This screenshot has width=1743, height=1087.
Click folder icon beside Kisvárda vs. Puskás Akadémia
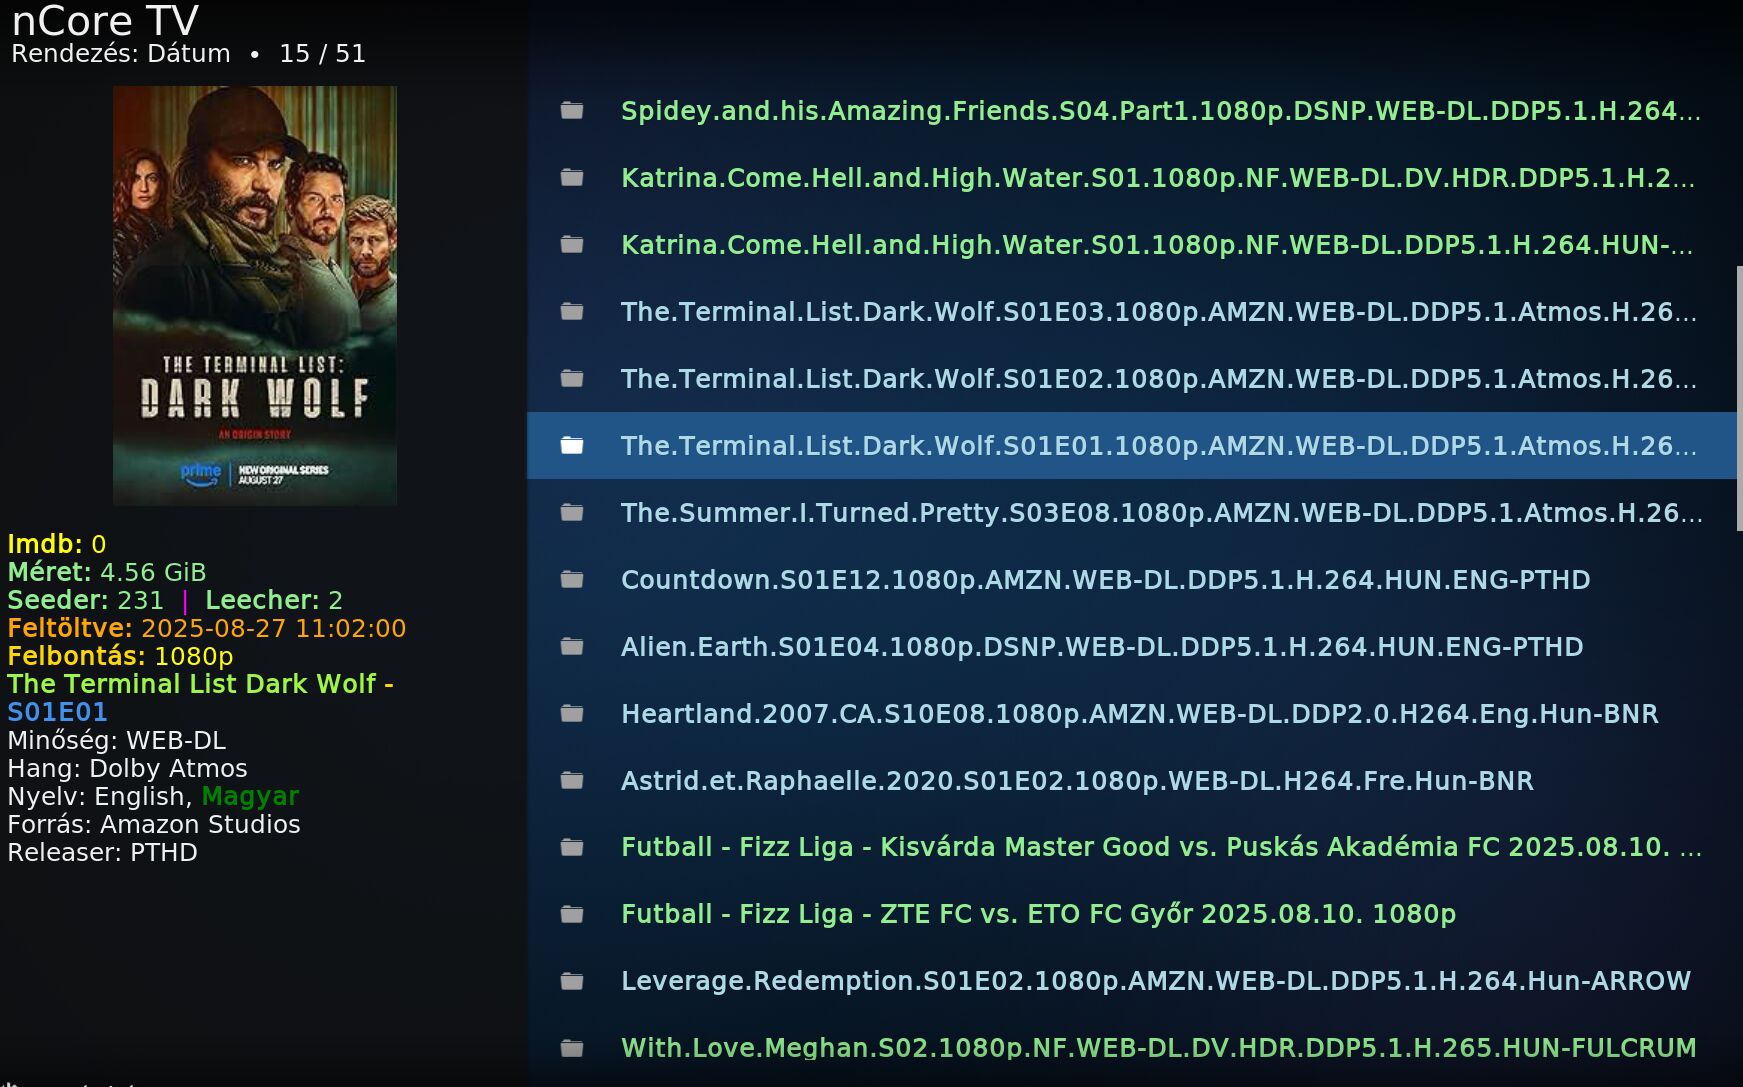click(x=572, y=847)
